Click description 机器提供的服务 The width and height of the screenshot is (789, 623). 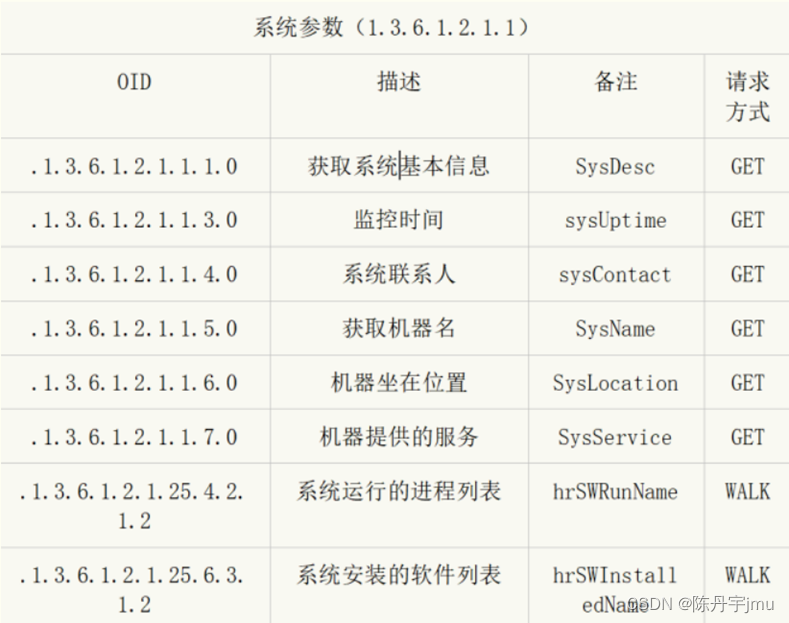coord(399,437)
